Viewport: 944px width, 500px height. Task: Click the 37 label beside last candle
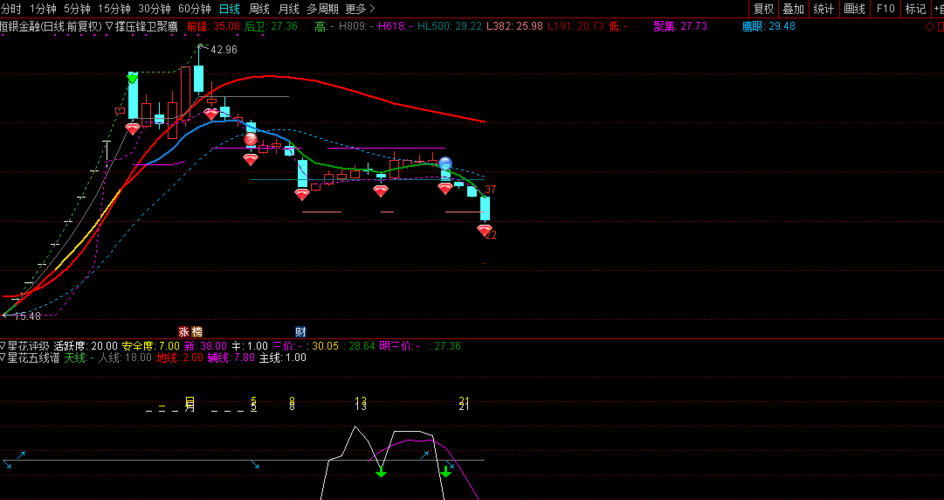click(x=491, y=190)
